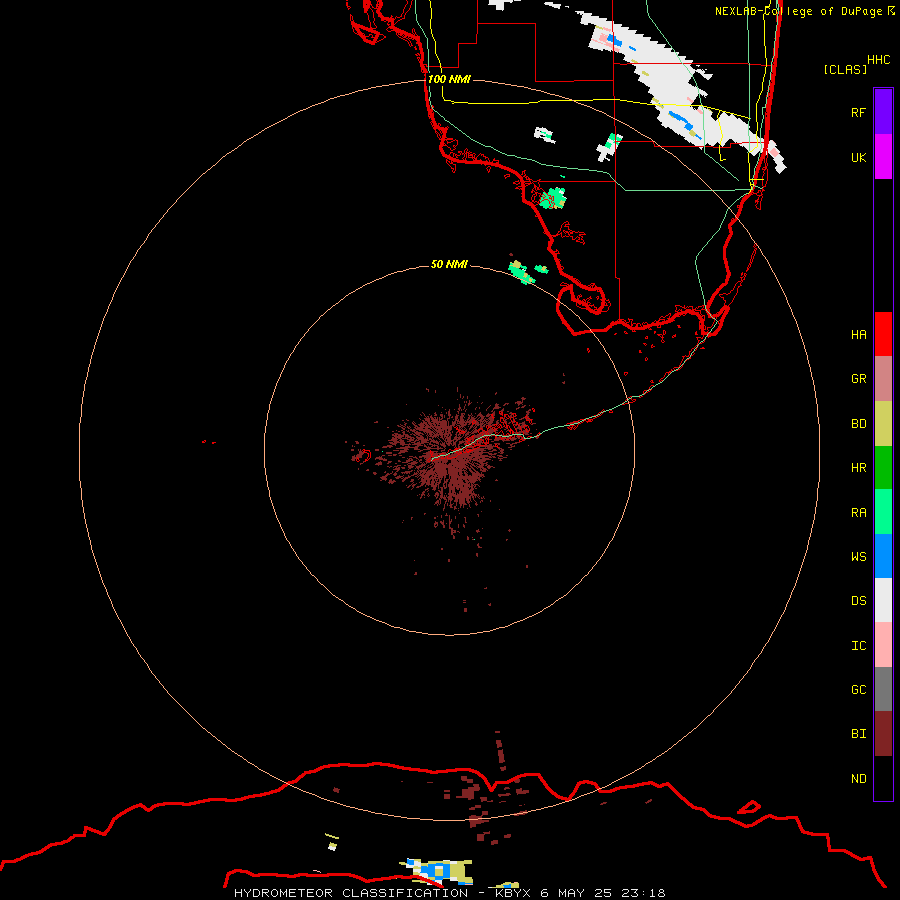Click the ND legend label
This screenshot has width=900, height=900.
coord(858,778)
